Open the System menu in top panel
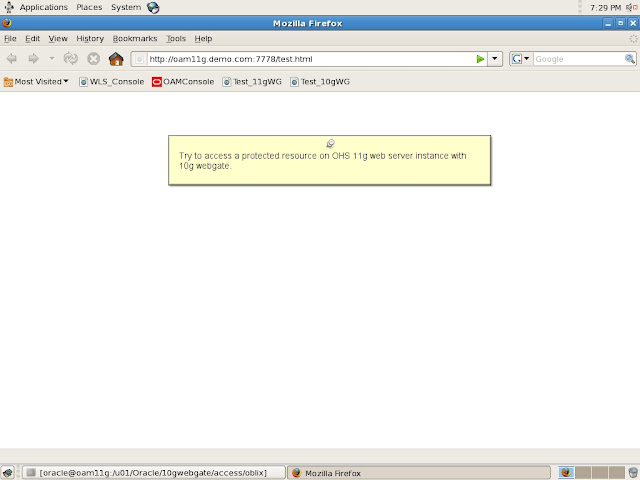 (126, 7)
